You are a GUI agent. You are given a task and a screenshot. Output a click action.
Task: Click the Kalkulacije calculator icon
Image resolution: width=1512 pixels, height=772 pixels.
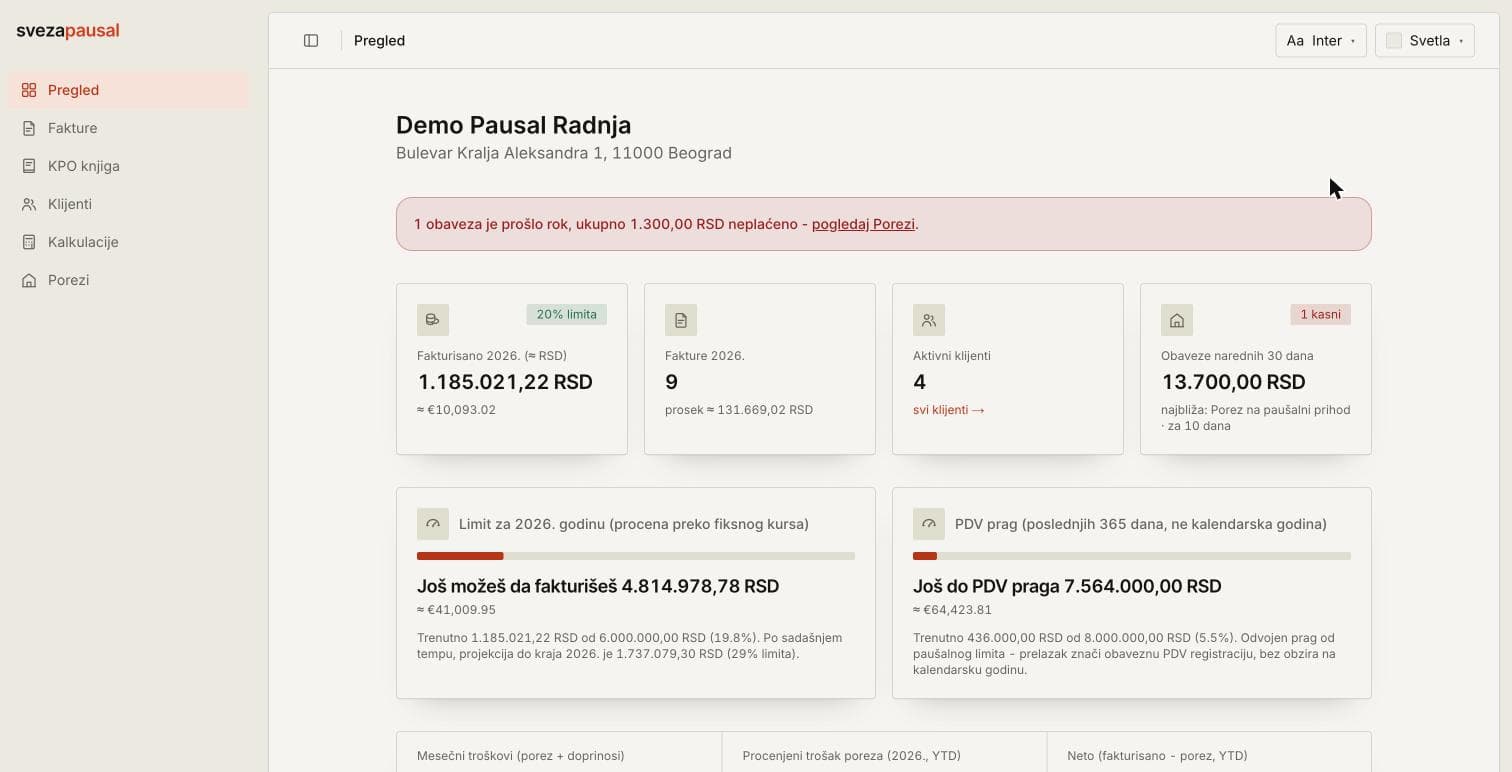[29, 242]
